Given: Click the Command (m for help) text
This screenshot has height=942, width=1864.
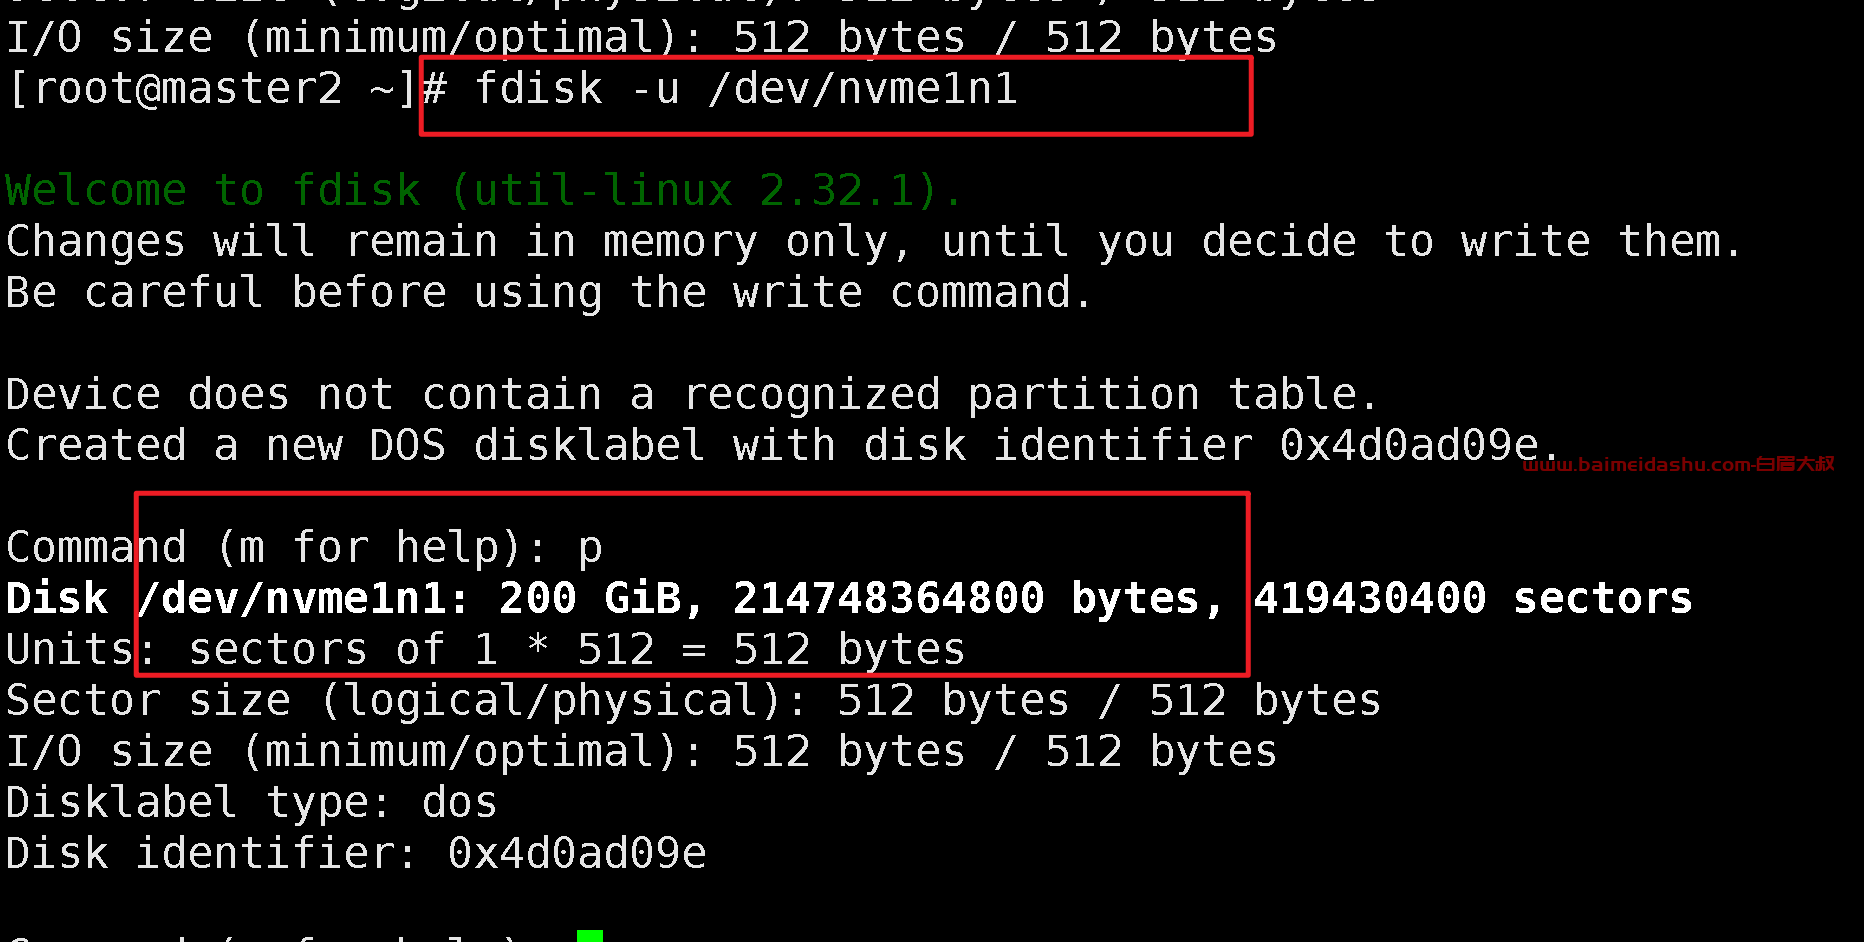Looking at the screenshot, I should 277,548.
